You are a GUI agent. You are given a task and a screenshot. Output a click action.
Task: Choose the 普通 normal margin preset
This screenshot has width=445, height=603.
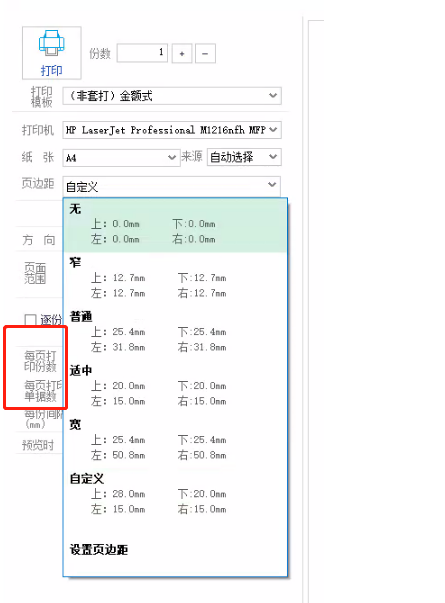point(175,332)
